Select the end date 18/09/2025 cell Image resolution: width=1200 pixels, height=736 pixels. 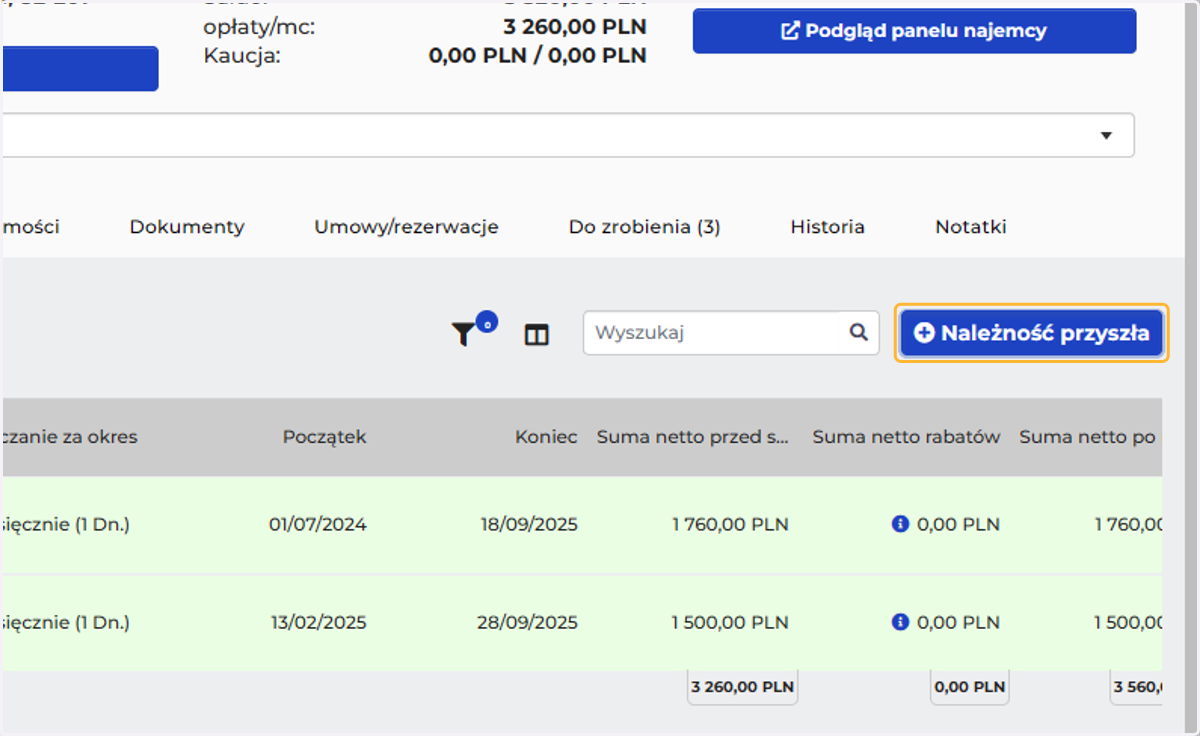pos(527,524)
